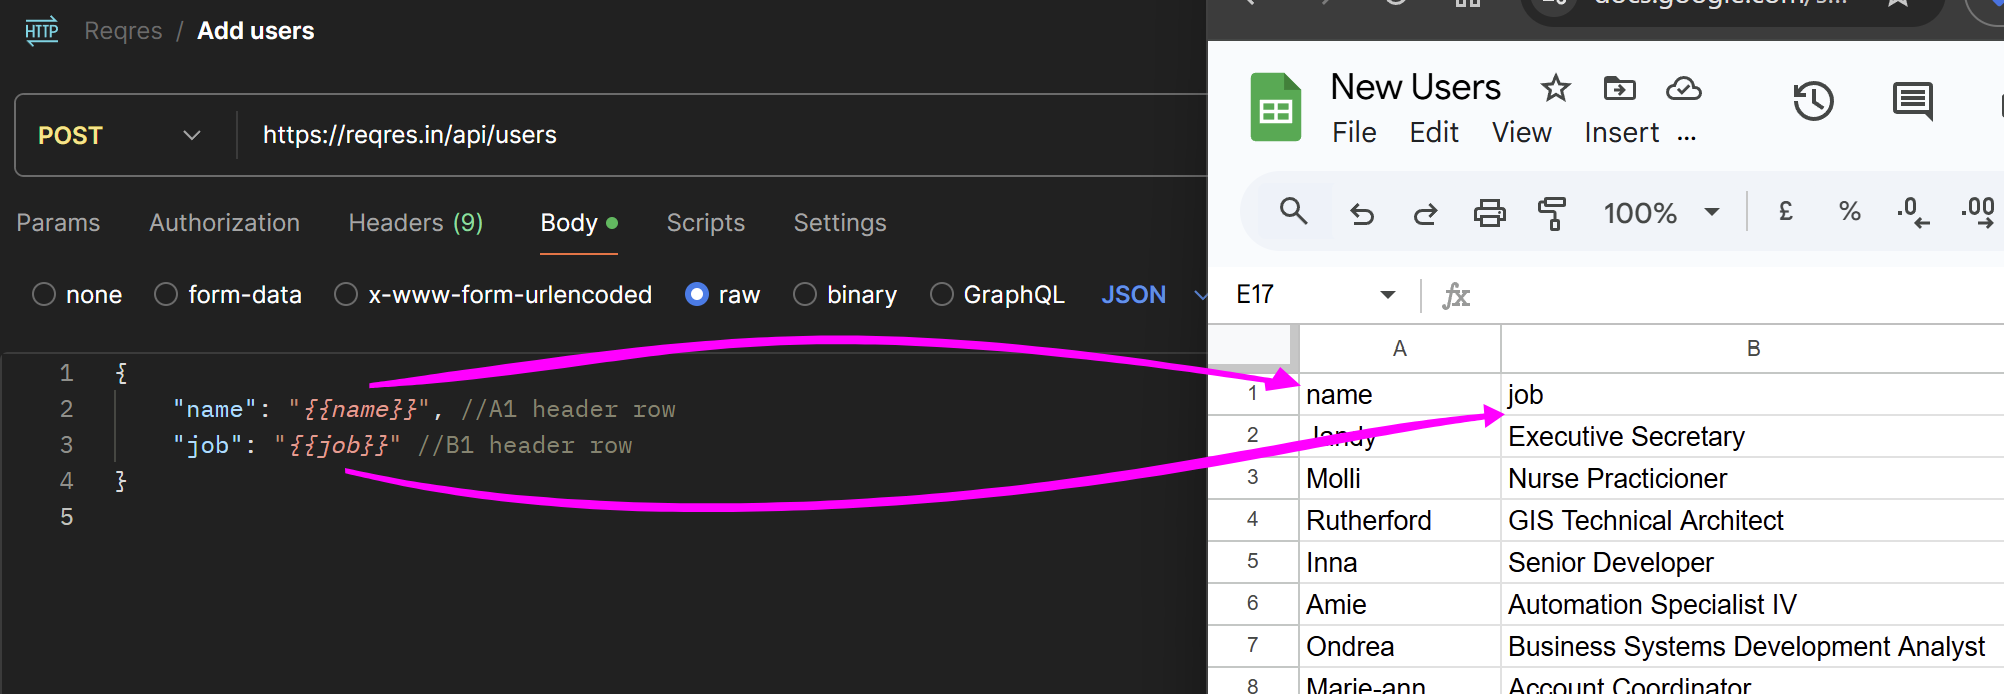Open the Settings tab
Screen dimensions: 2004x694
coord(840,223)
